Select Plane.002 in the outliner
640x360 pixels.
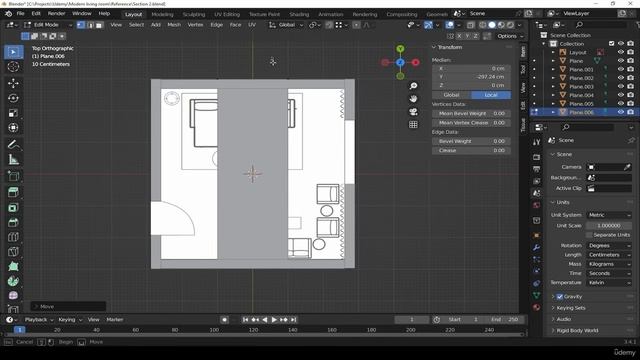(581, 78)
